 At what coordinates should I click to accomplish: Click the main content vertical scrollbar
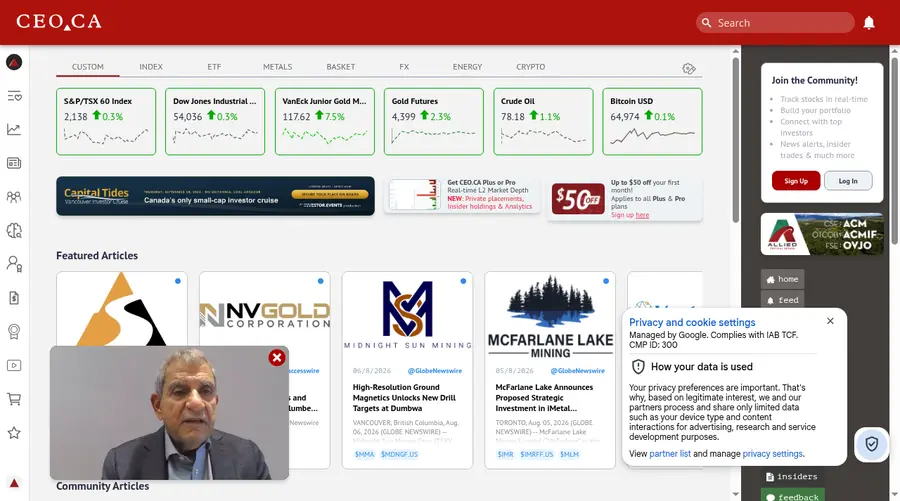(736, 138)
